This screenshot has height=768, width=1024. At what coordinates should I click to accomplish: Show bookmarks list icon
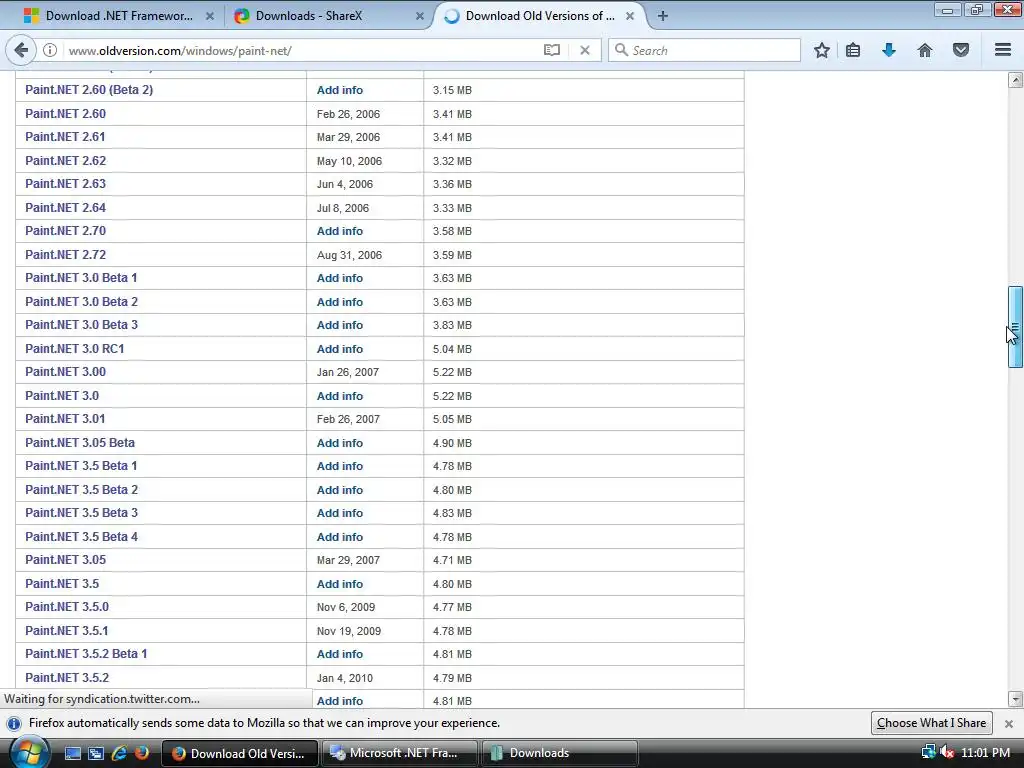point(853,50)
